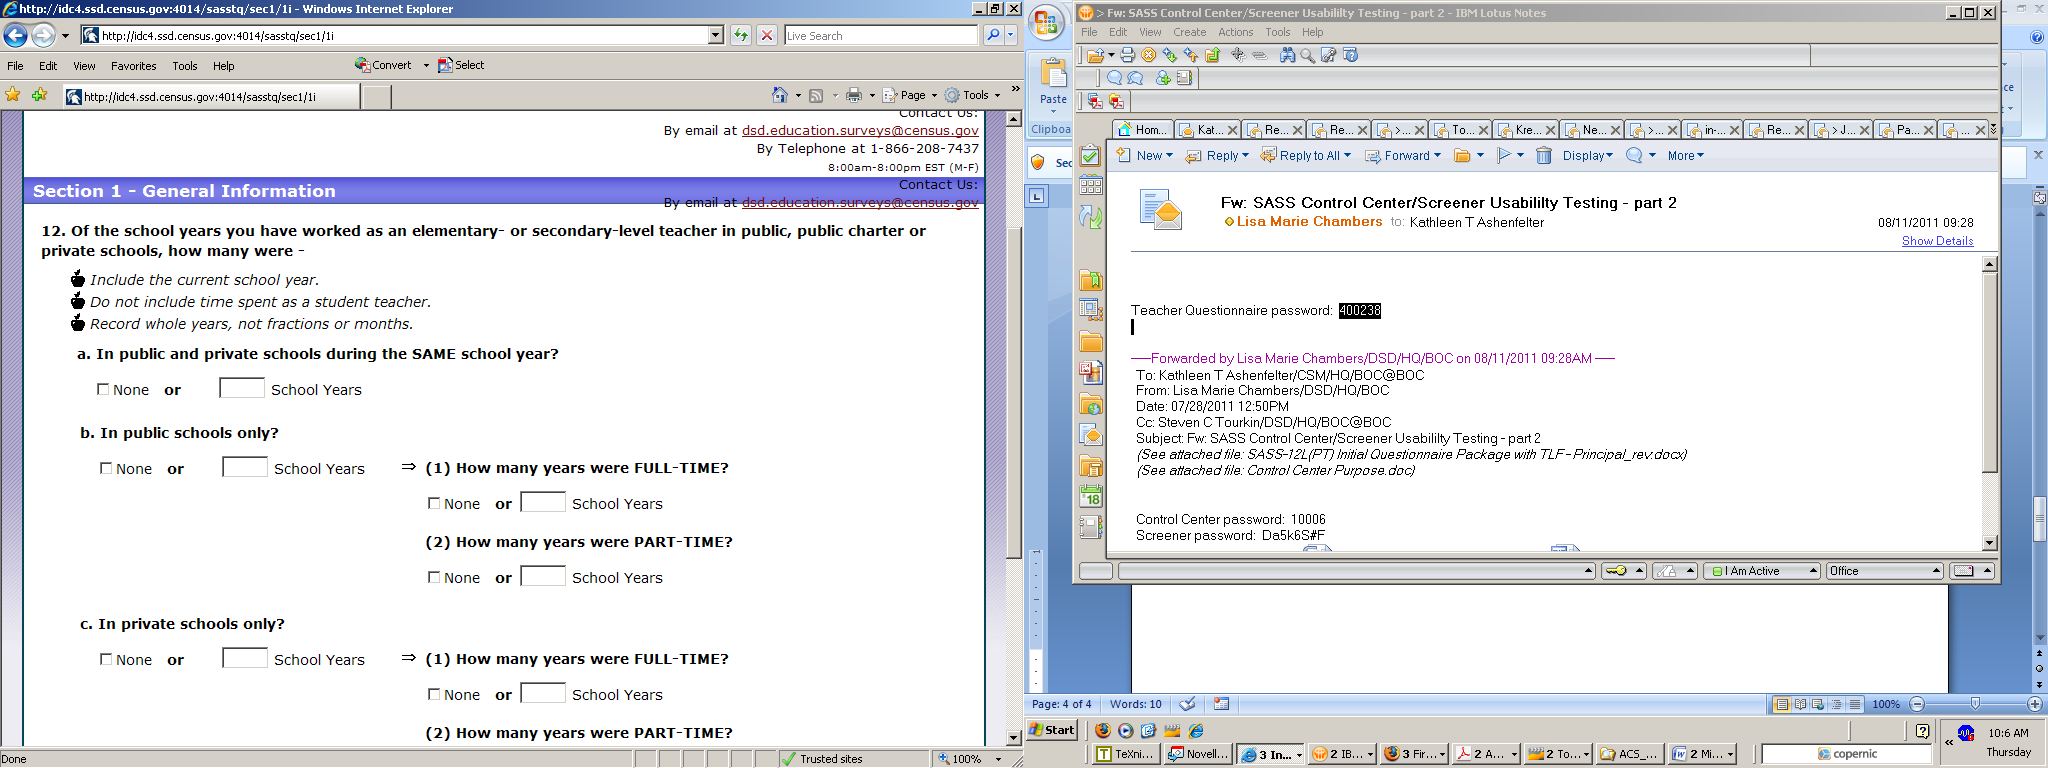Open the To Do checkmark icon in Notes sidebar

coord(1091,156)
